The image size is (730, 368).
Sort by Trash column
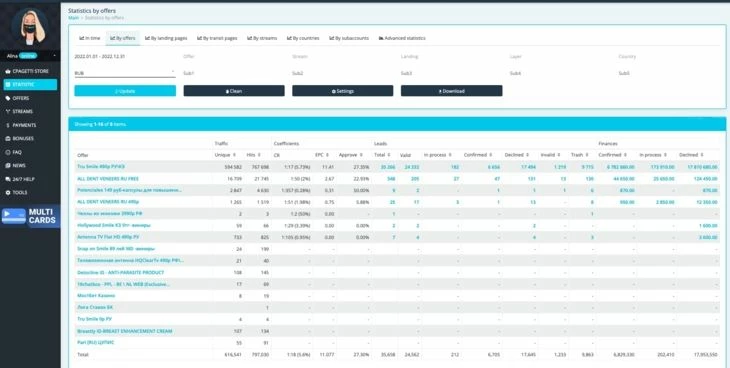580,155
